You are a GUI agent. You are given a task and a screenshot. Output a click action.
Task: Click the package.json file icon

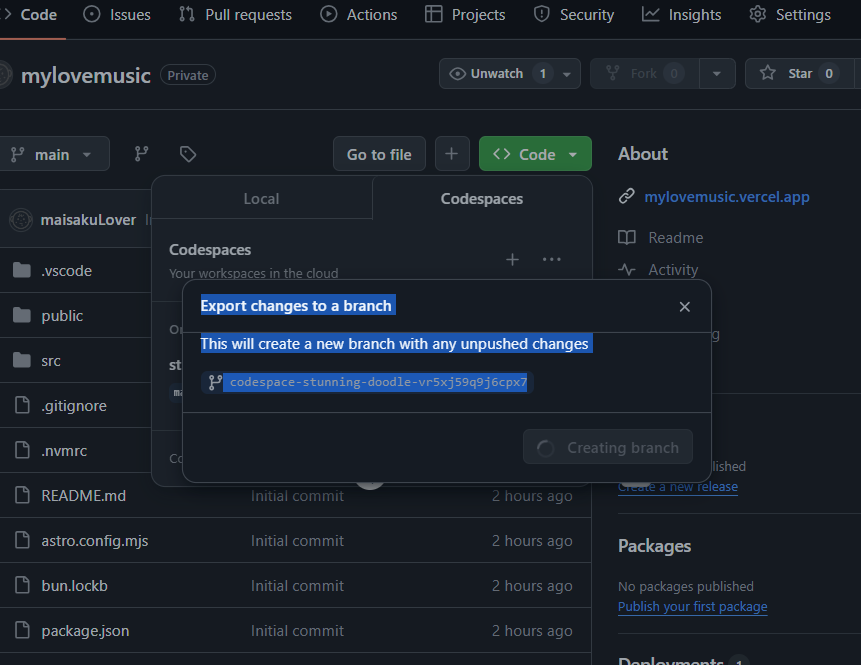point(22,630)
